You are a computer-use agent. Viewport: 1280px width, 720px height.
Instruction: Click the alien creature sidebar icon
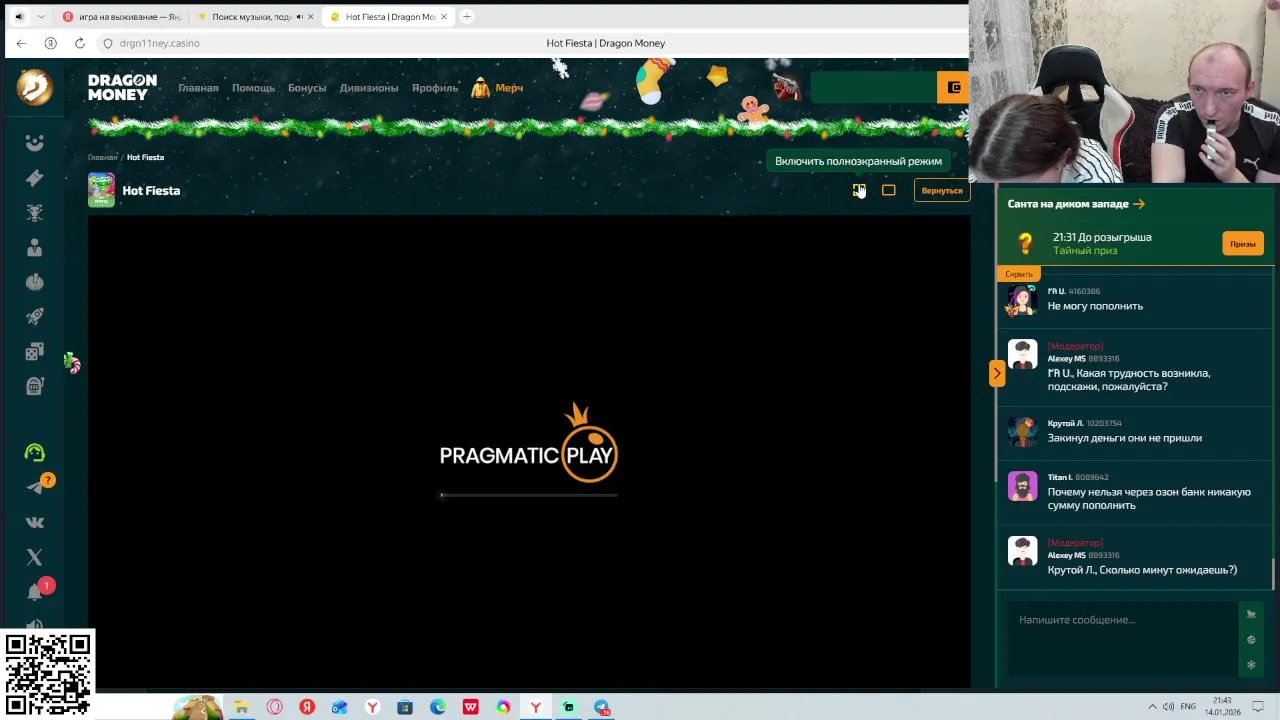[35, 213]
